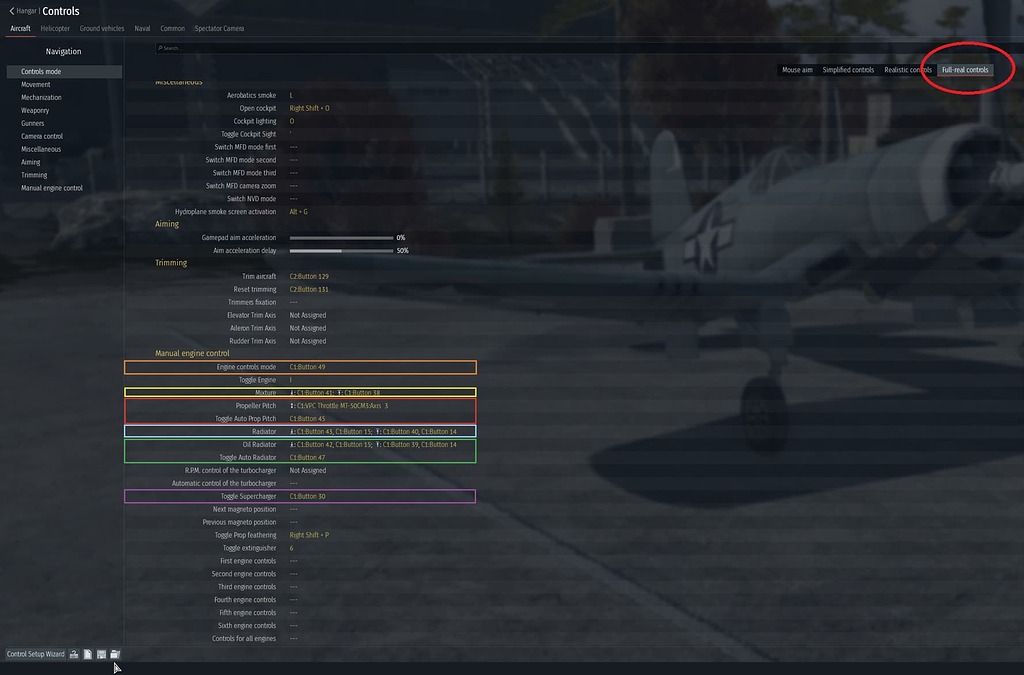Click the wrench icon beside Control Setup Wizard
Screen dimensions: 1024x675
pyautogui.click(x=74, y=654)
